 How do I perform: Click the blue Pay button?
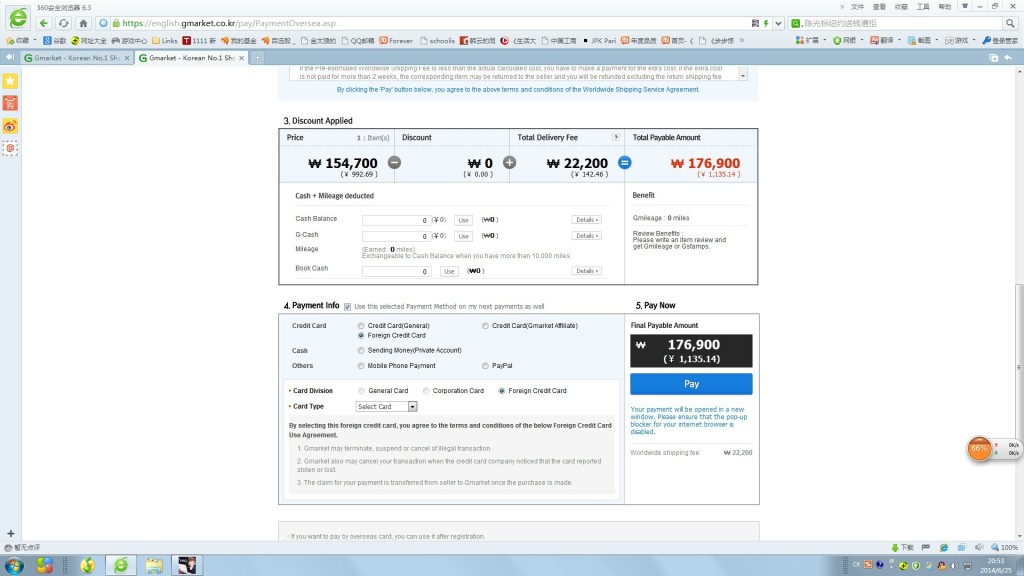coord(691,384)
